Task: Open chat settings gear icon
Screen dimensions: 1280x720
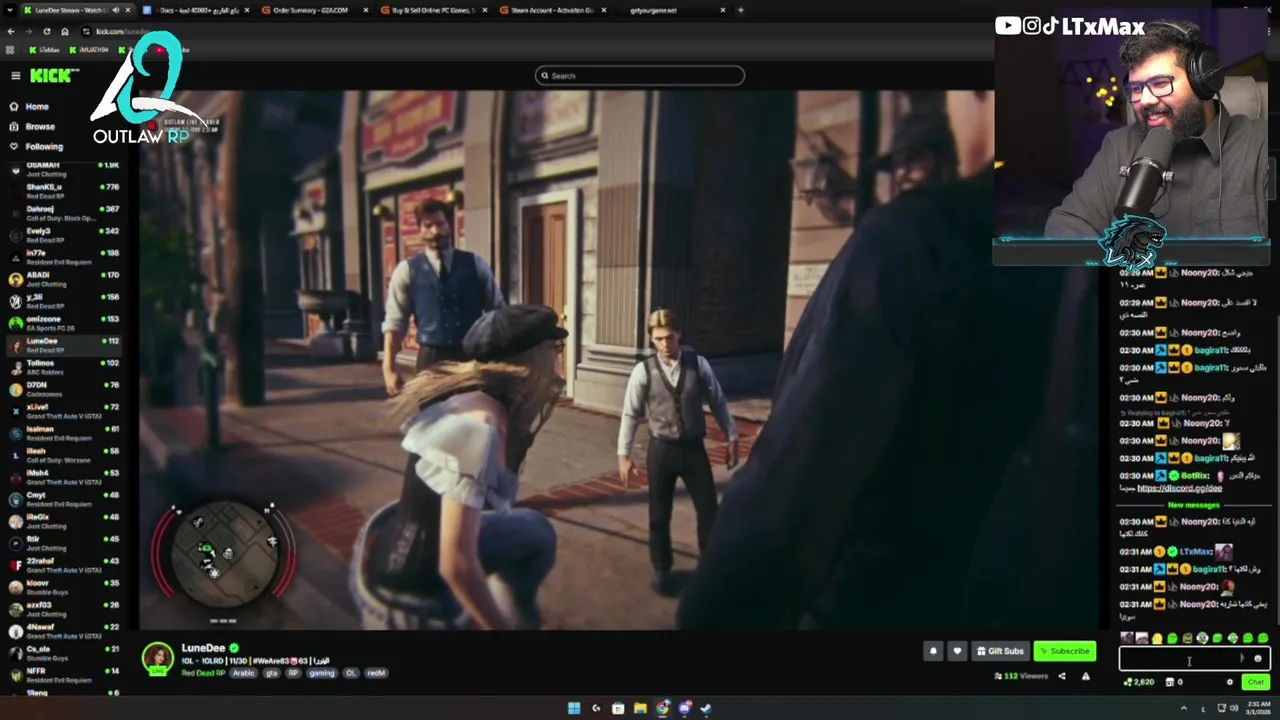Action: [x=1230, y=682]
